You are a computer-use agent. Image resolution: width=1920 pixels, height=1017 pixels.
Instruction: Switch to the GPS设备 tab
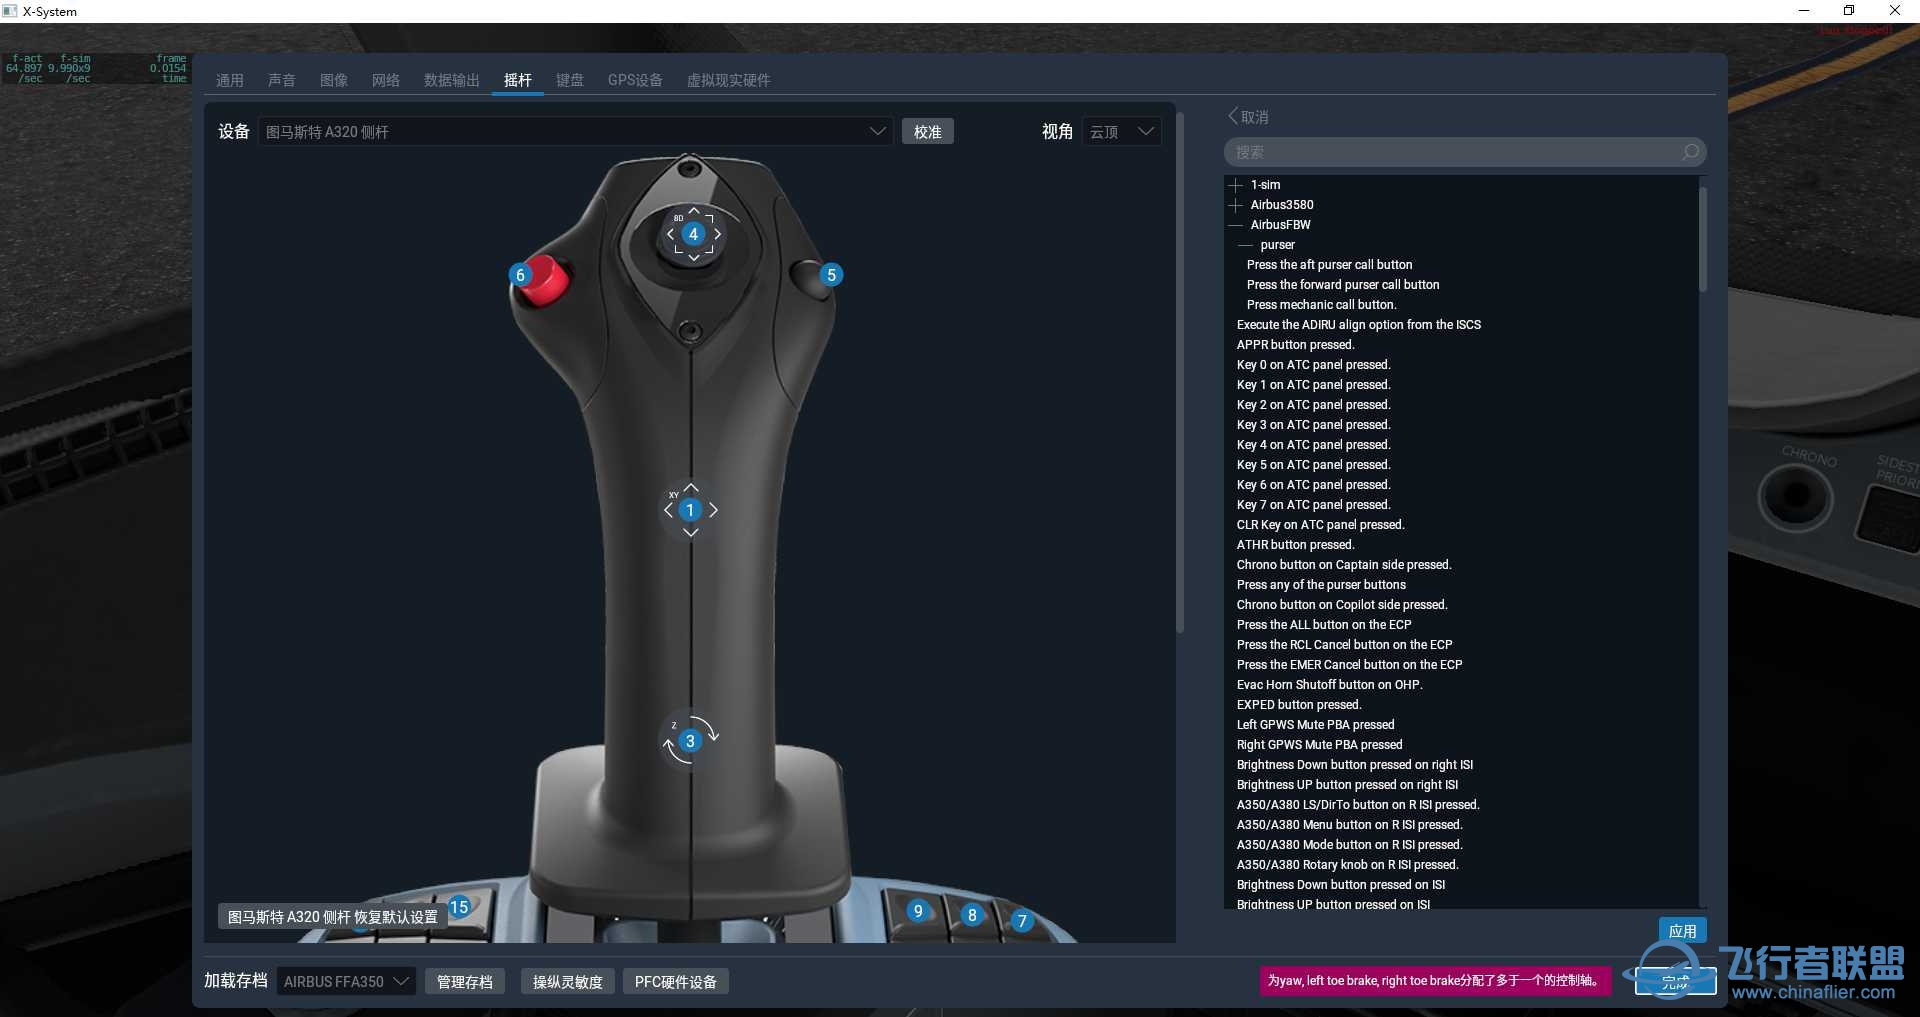[635, 80]
